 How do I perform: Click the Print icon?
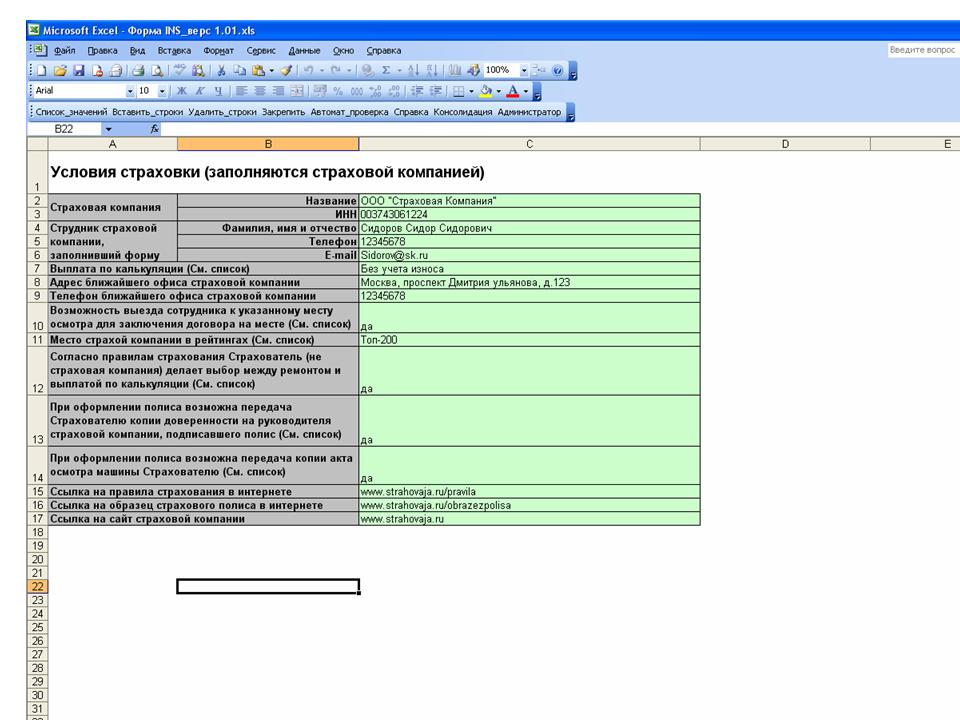[138, 70]
